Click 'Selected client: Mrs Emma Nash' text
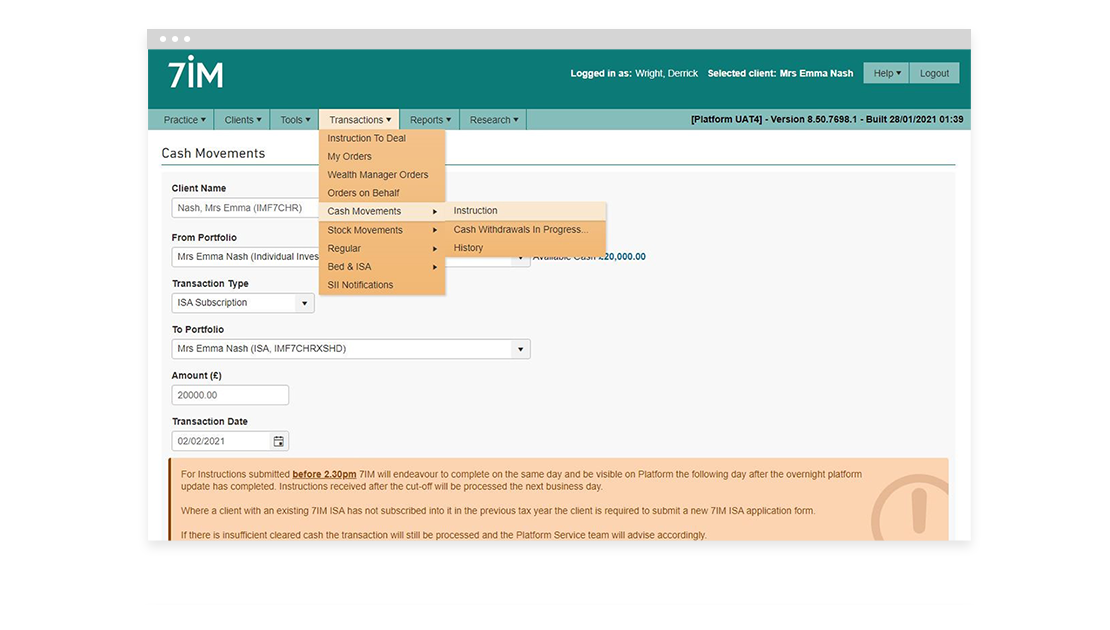The image size is (1110, 630). (x=780, y=73)
